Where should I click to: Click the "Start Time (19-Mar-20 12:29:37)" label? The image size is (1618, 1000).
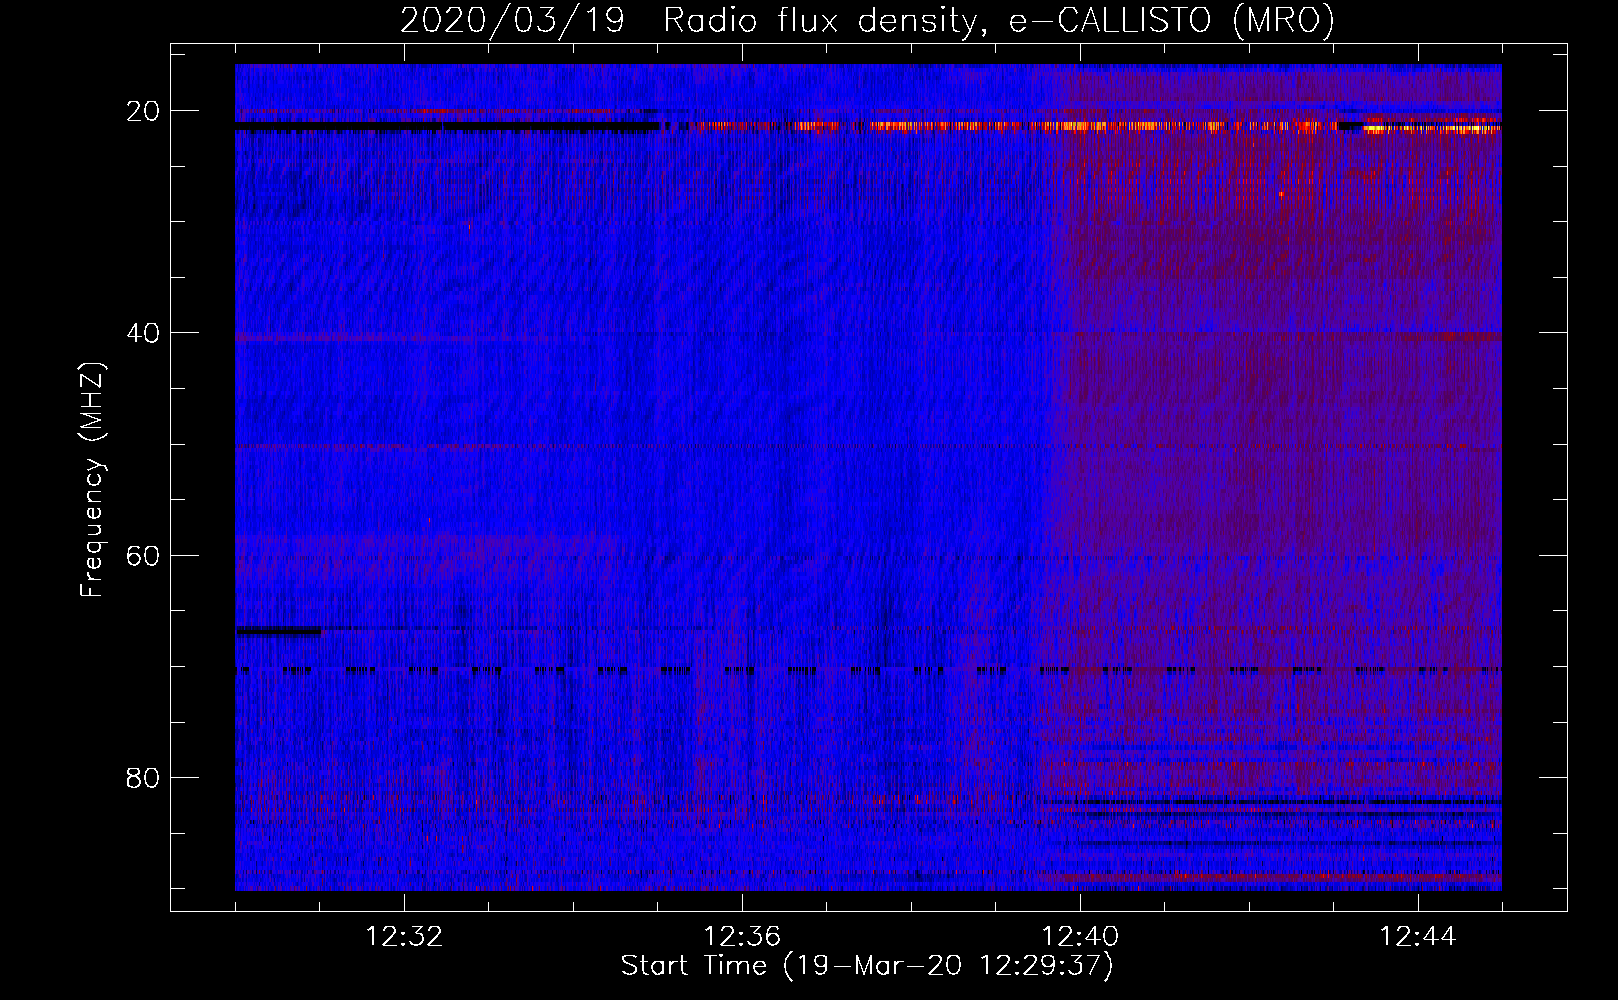(x=867, y=966)
